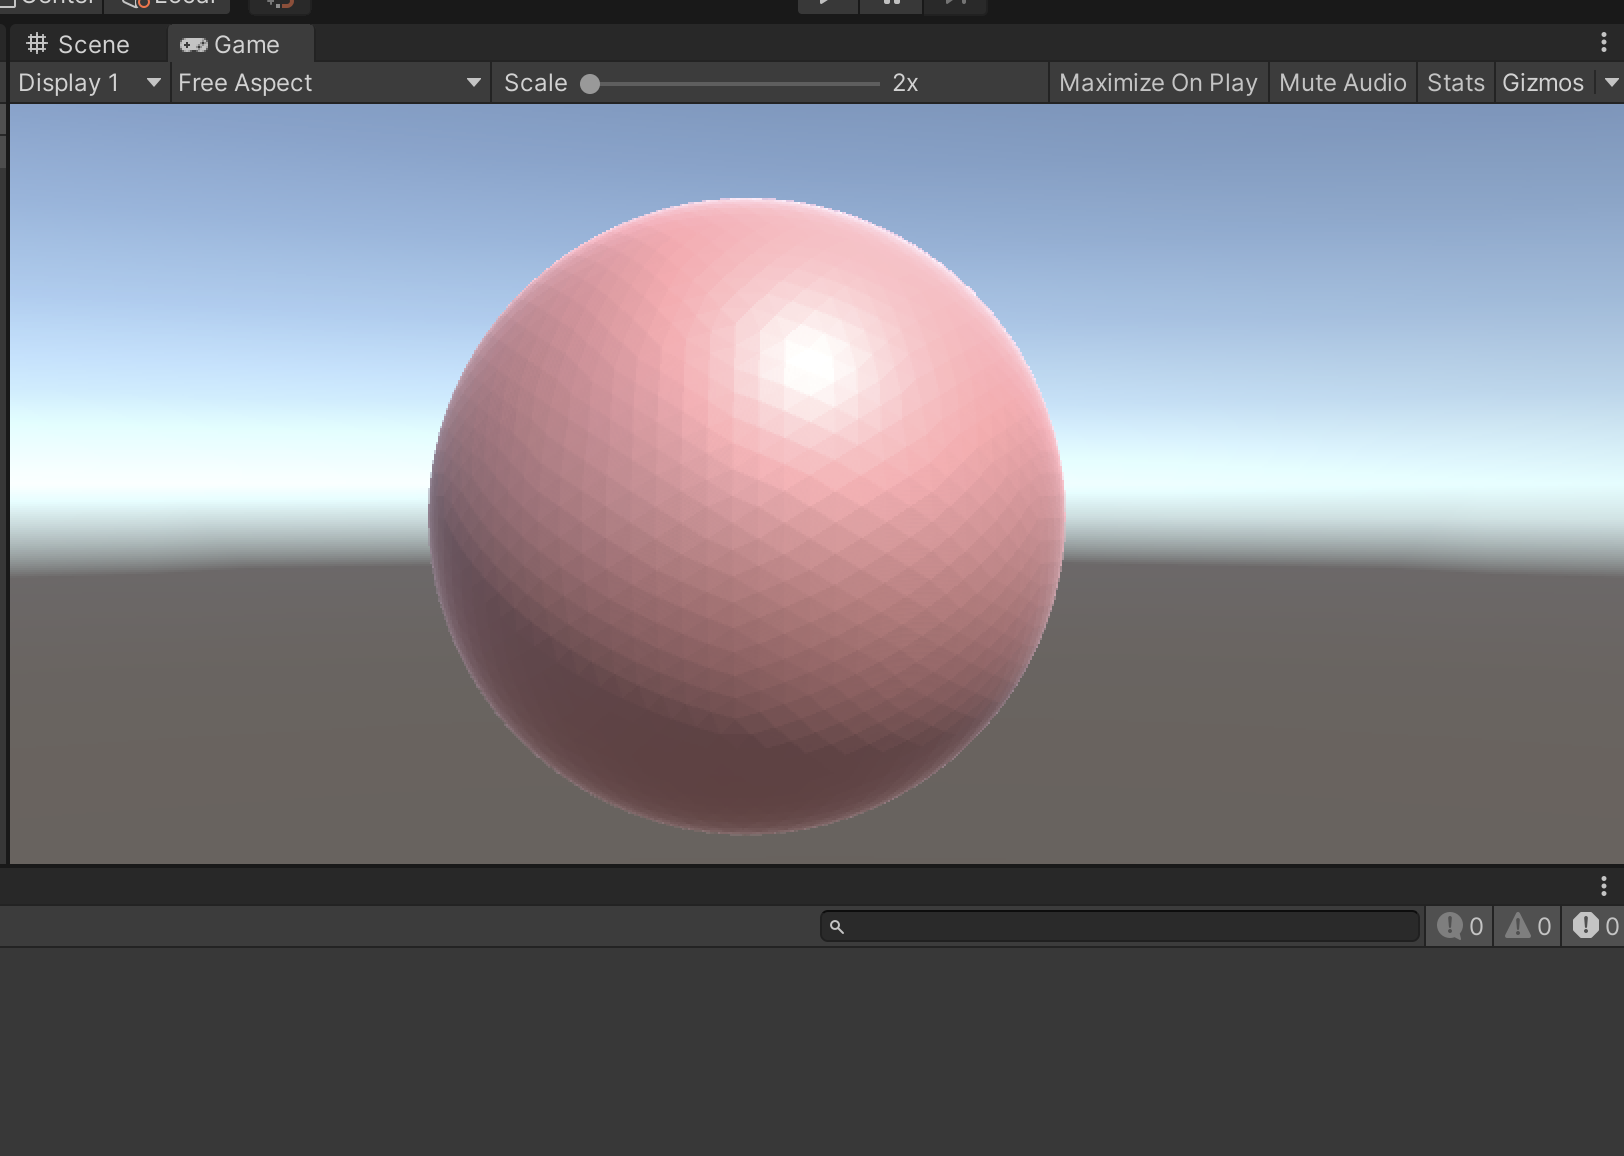Image resolution: width=1624 pixels, height=1156 pixels.
Task: Switch to the Scene tab
Action: [x=79, y=44]
